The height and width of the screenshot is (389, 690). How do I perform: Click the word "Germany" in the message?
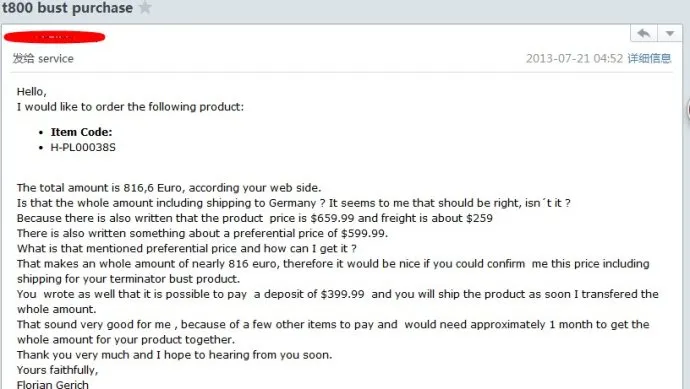point(293,203)
